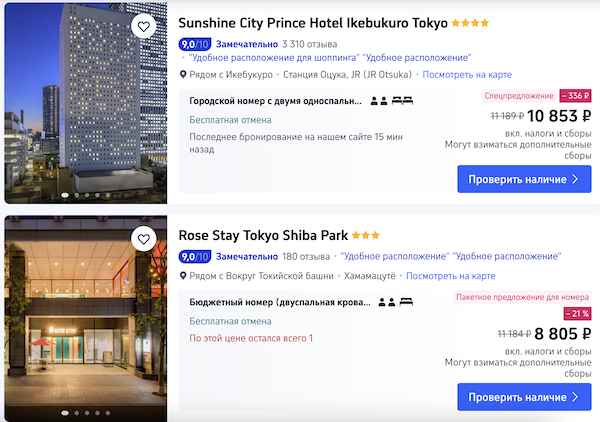This screenshot has width=600, height=422.
Task: Save Sunshine City Prince Hotel to favorites
Action: 144,27
